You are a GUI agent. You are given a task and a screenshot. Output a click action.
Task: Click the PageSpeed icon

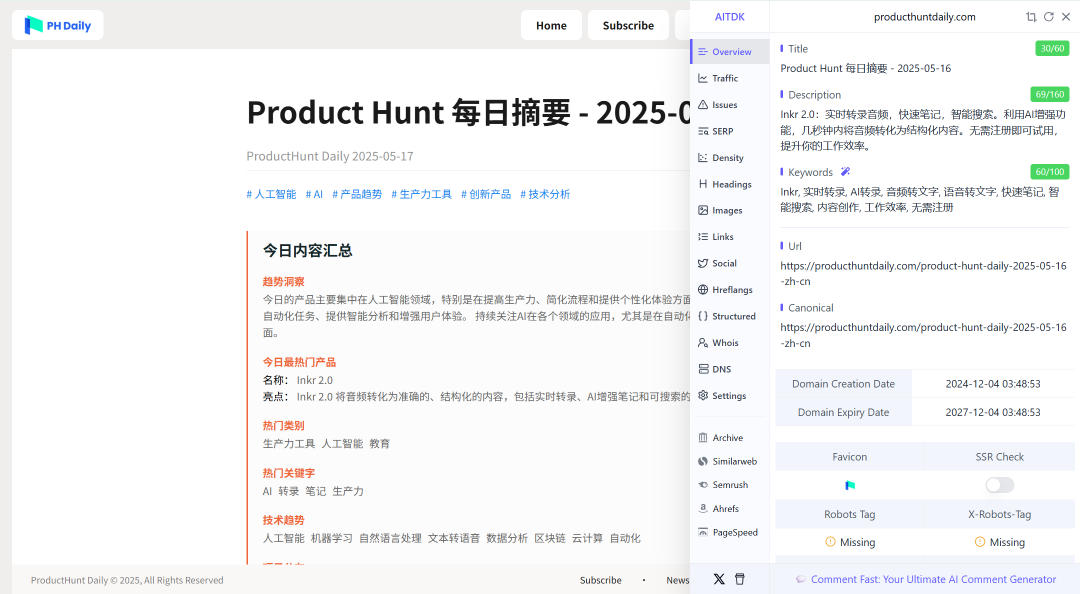(703, 532)
